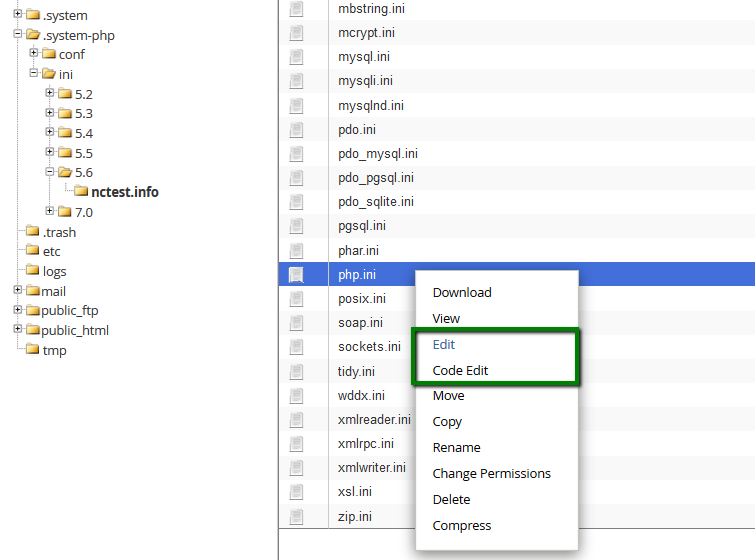
Task: Expand the 7.0 folder node
Action: coord(50,210)
